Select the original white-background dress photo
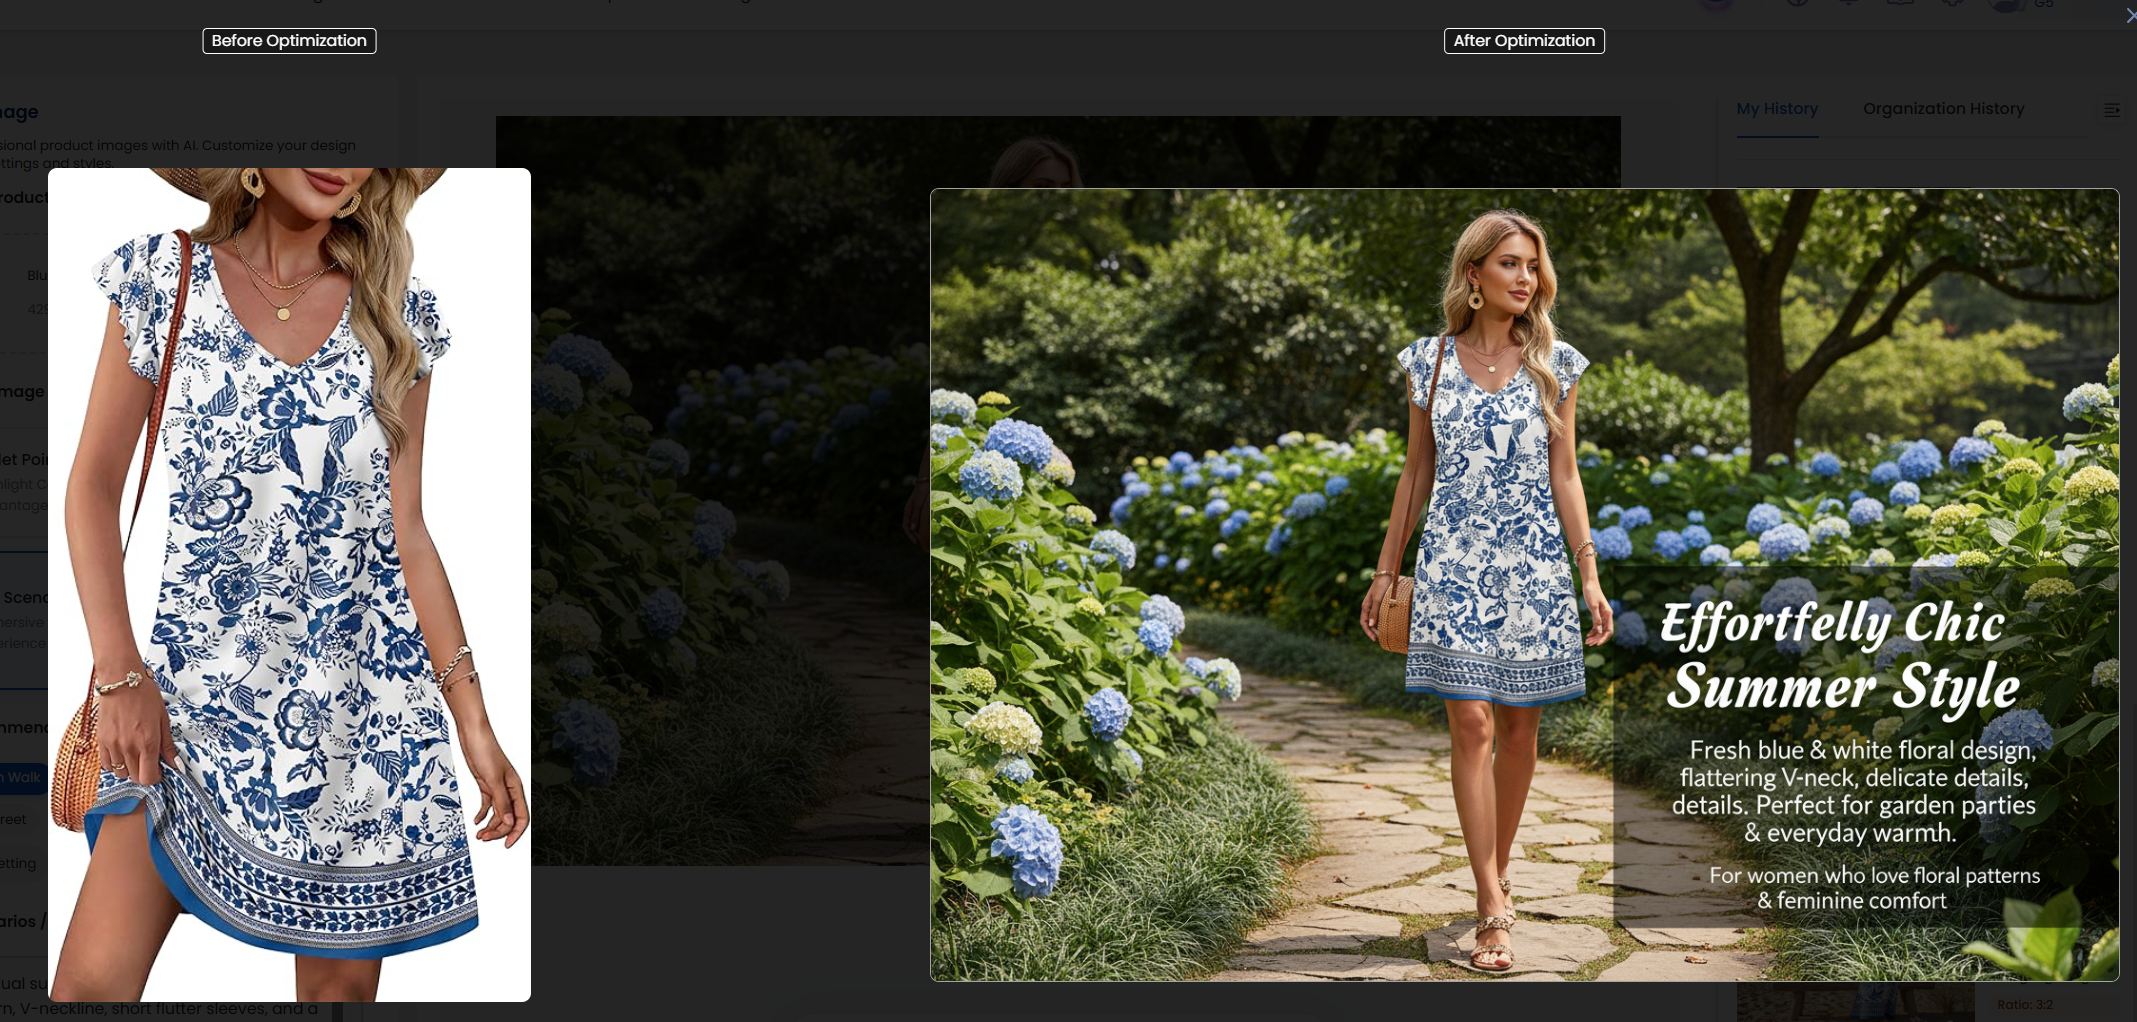The width and height of the screenshot is (2137, 1022). (289, 584)
